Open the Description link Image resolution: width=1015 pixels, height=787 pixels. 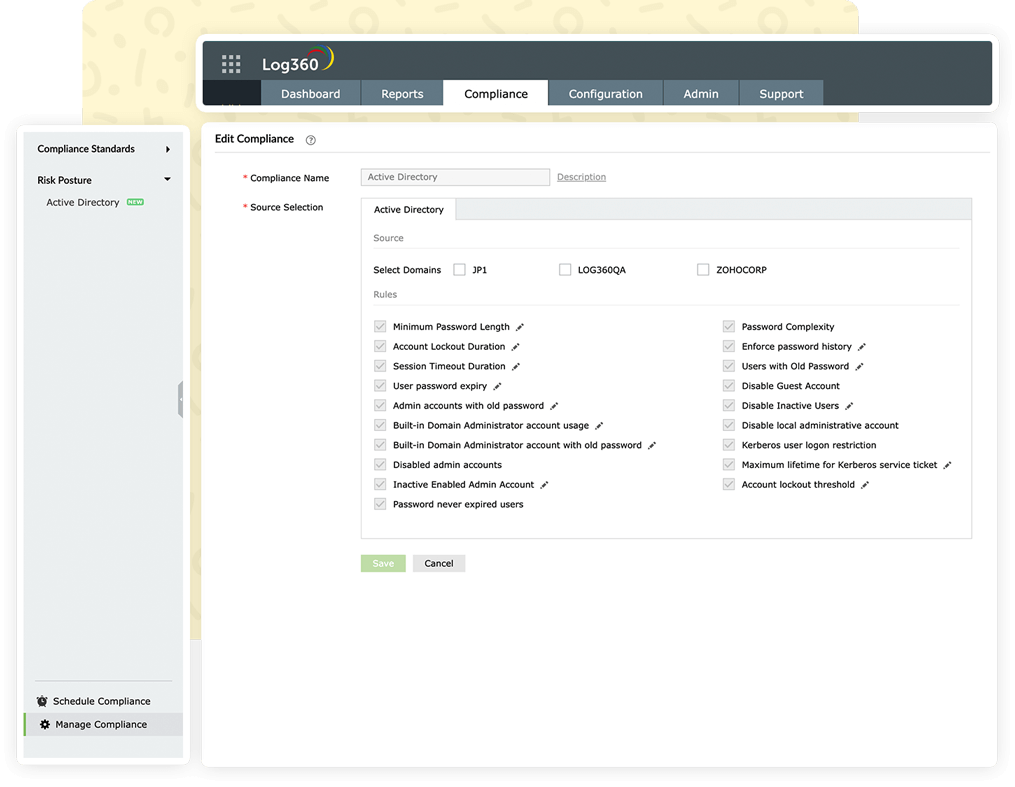click(x=581, y=177)
